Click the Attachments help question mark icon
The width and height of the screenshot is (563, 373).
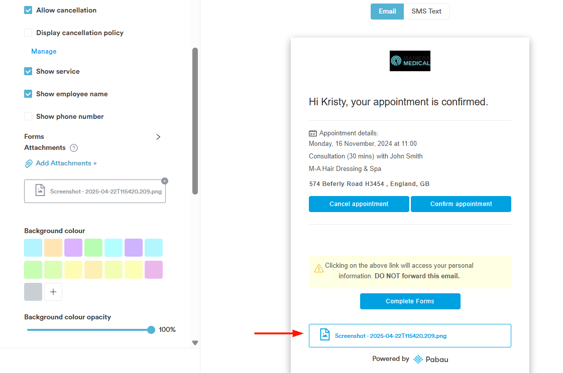click(74, 148)
